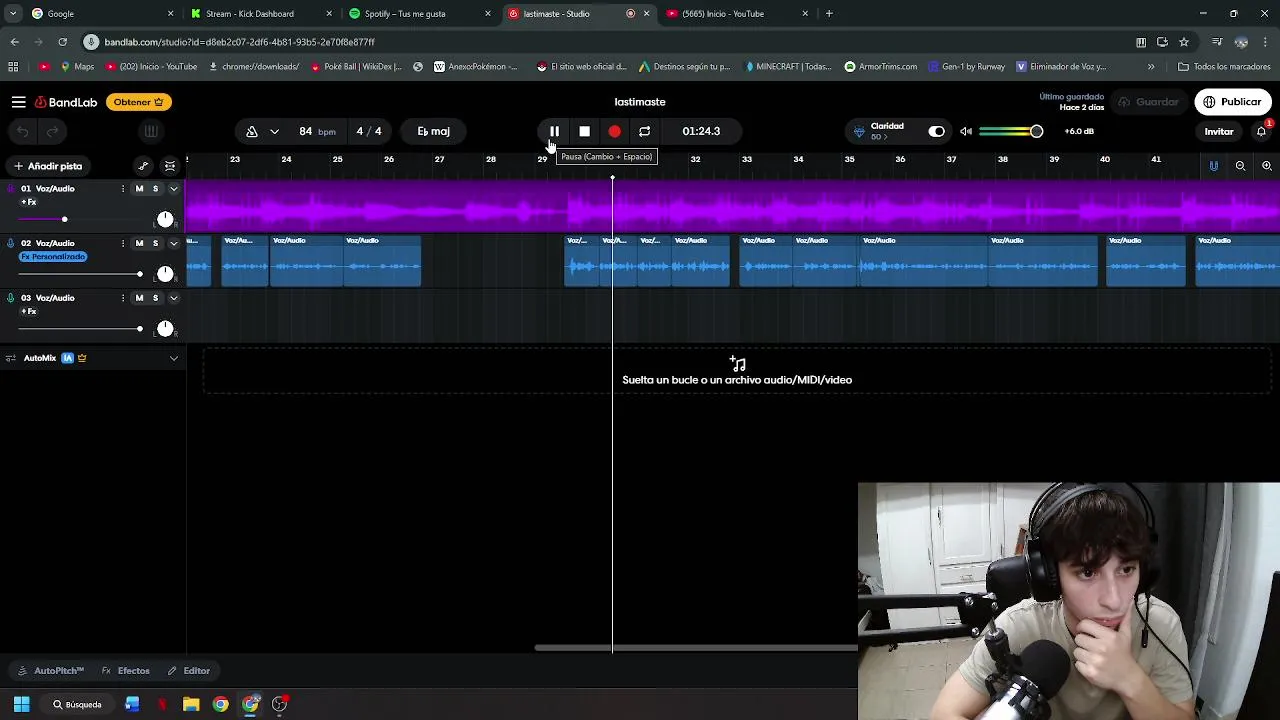Open the AutoPitch tab

[x=51, y=671]
